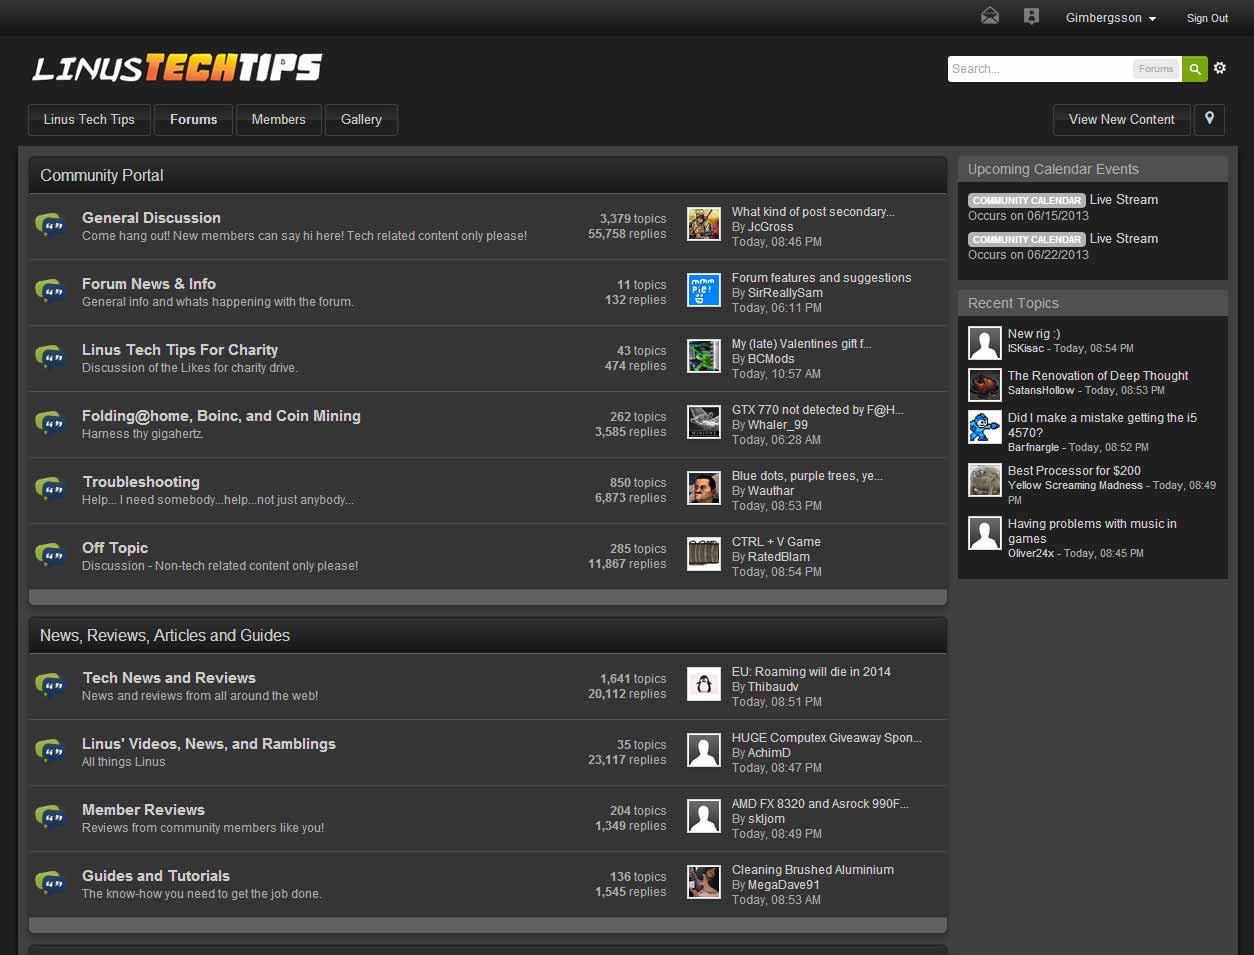The width and height of the screenshot is (1254, 955).
Task: Click the Member Reviews forum status icon
Action: coord(51,817)
